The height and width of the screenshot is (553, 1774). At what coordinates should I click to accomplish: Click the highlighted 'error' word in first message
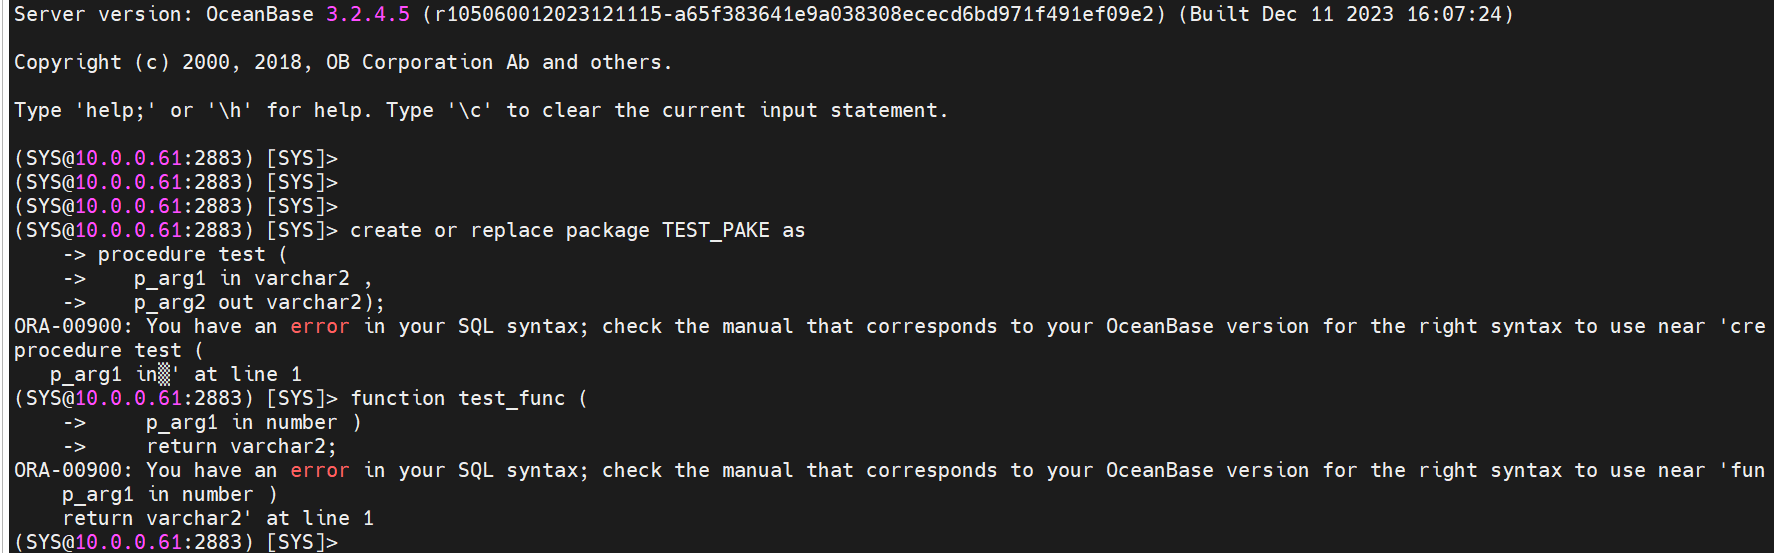(320, 326)
